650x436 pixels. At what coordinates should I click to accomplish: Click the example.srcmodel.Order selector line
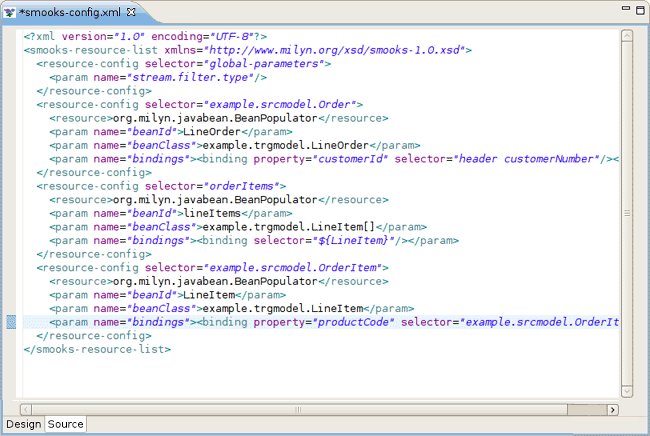(199, 104)
